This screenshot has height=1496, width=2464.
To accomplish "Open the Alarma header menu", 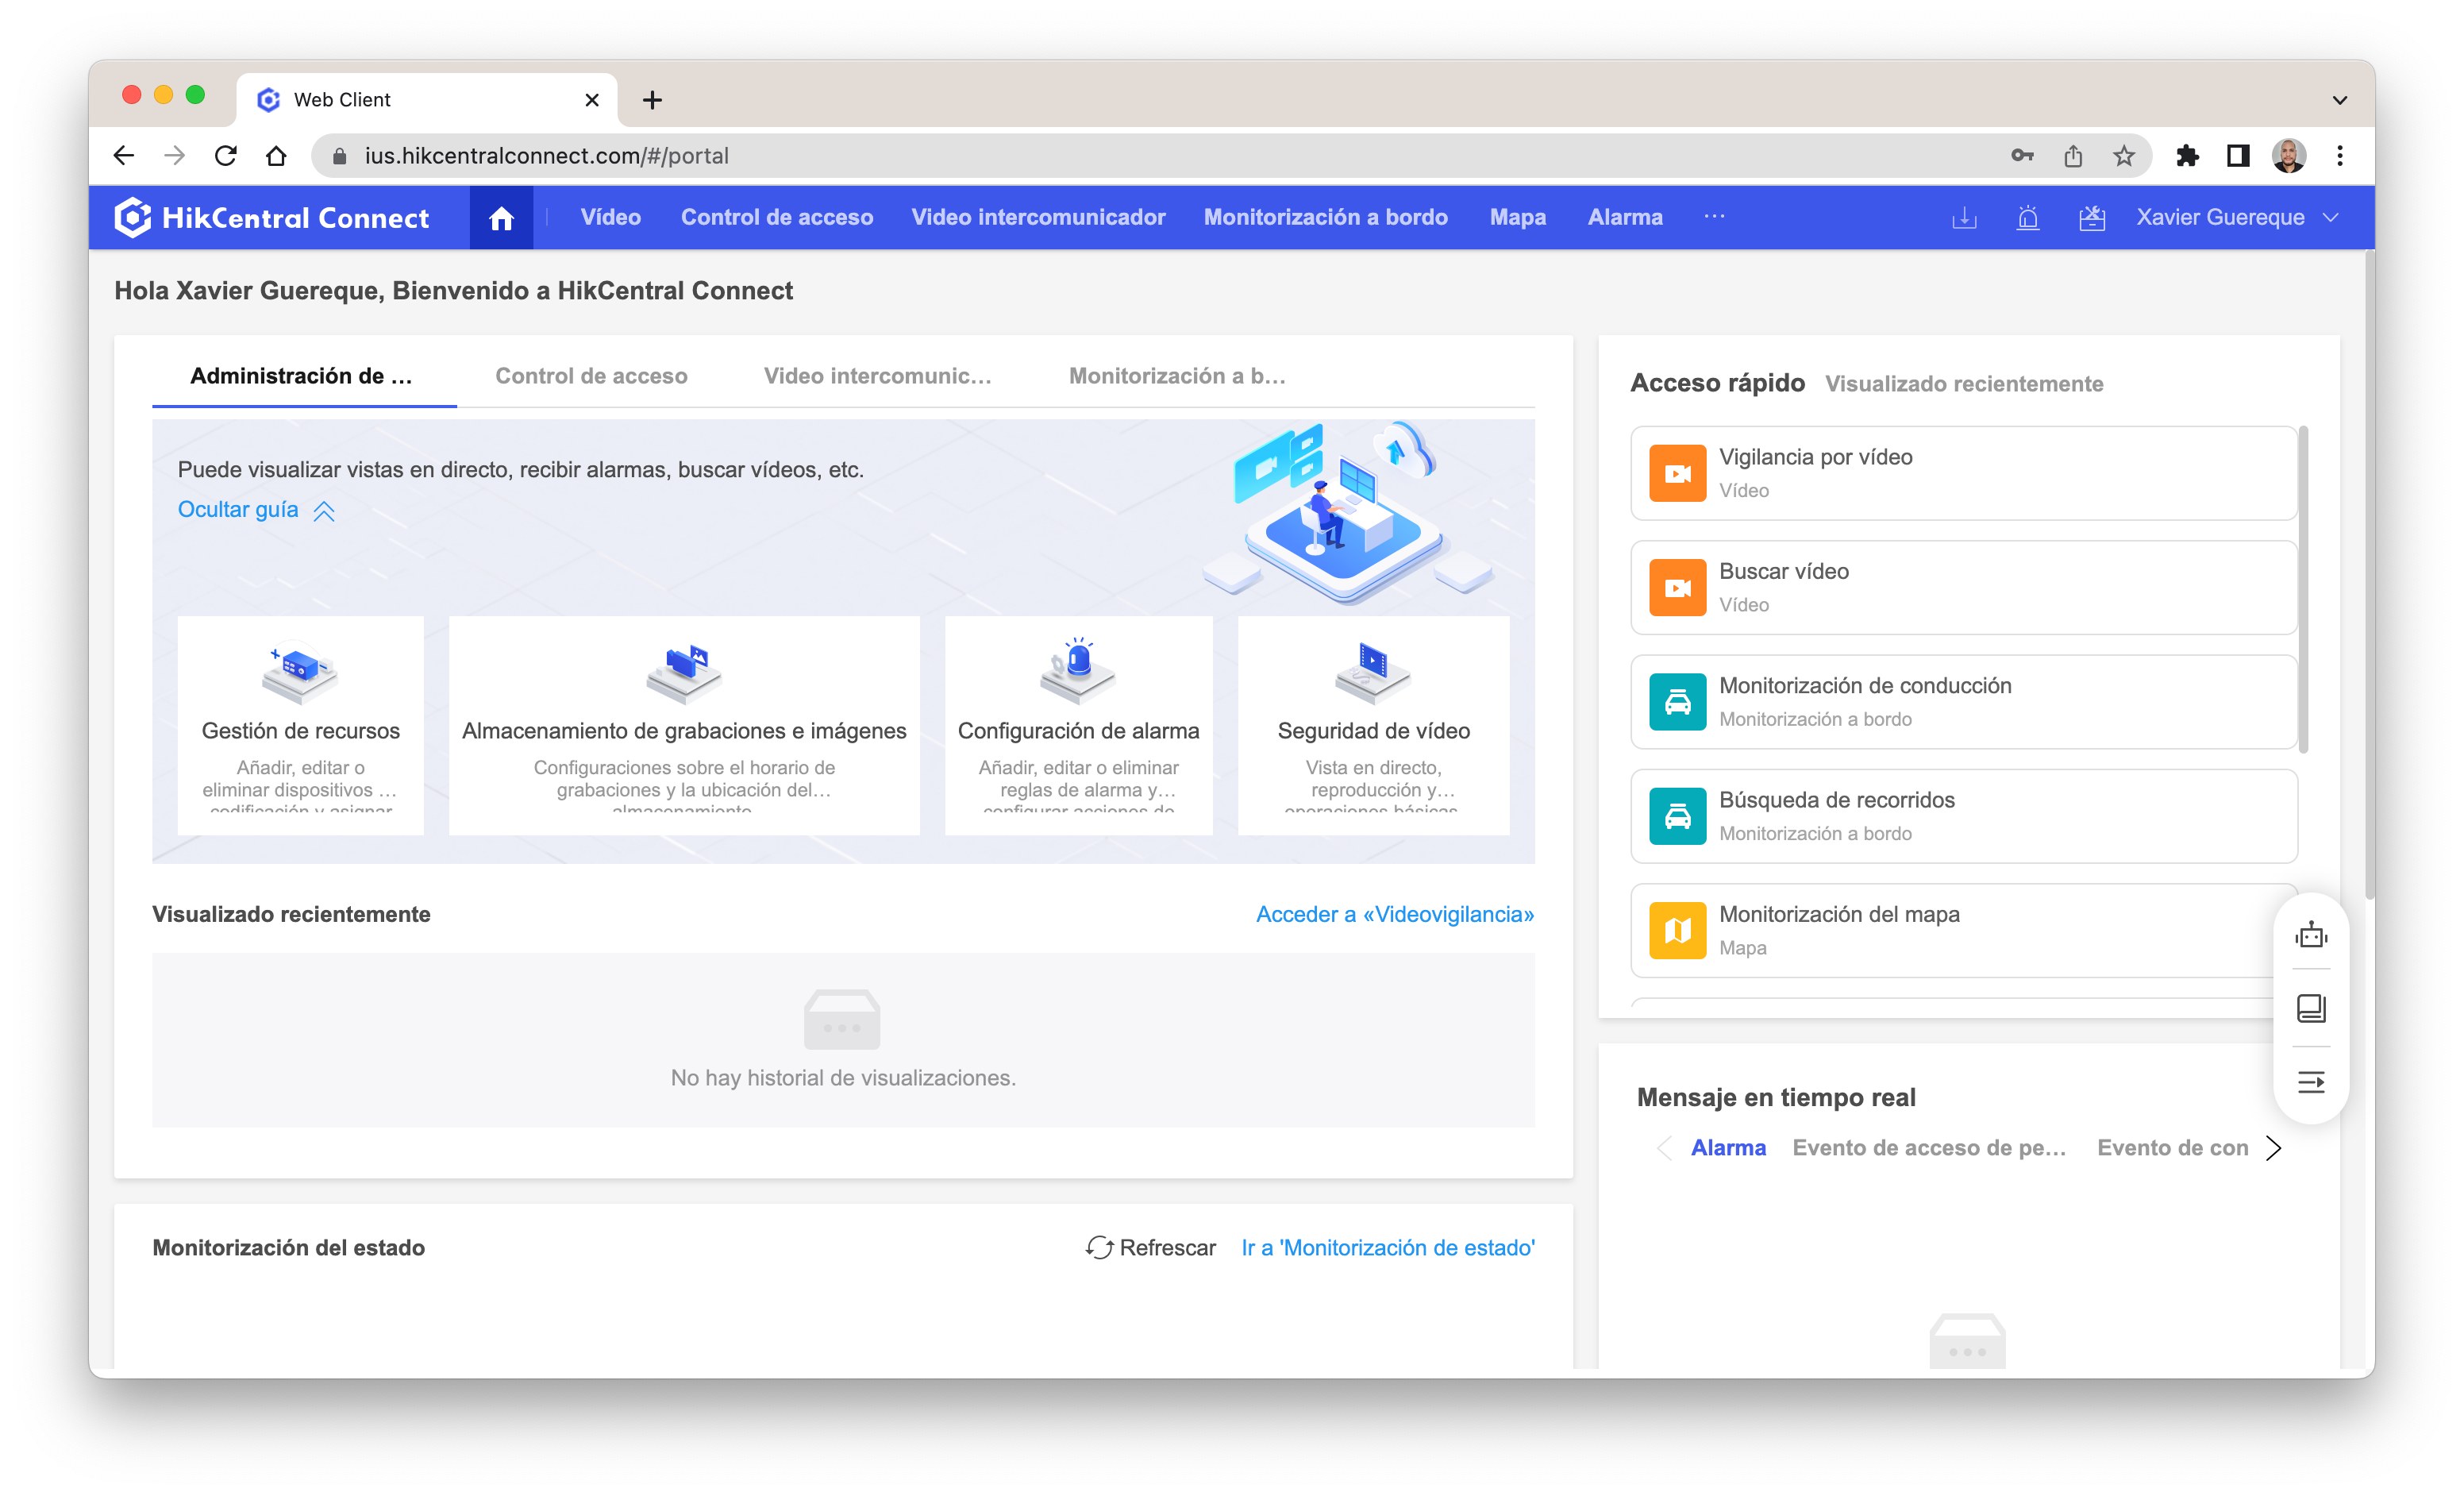I will tap(1625, 218).
